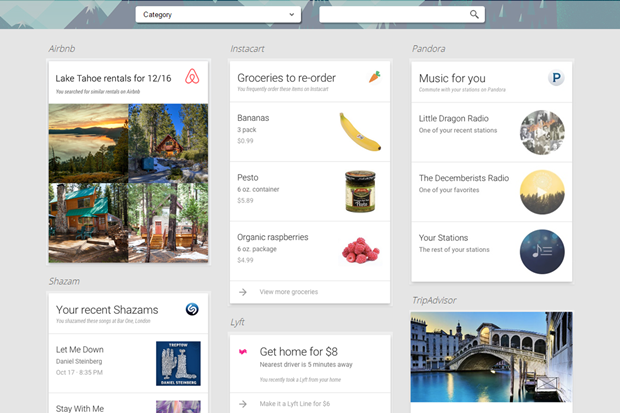Click the Lyft pink logo icon
The image size is (620, 413).
243,351
